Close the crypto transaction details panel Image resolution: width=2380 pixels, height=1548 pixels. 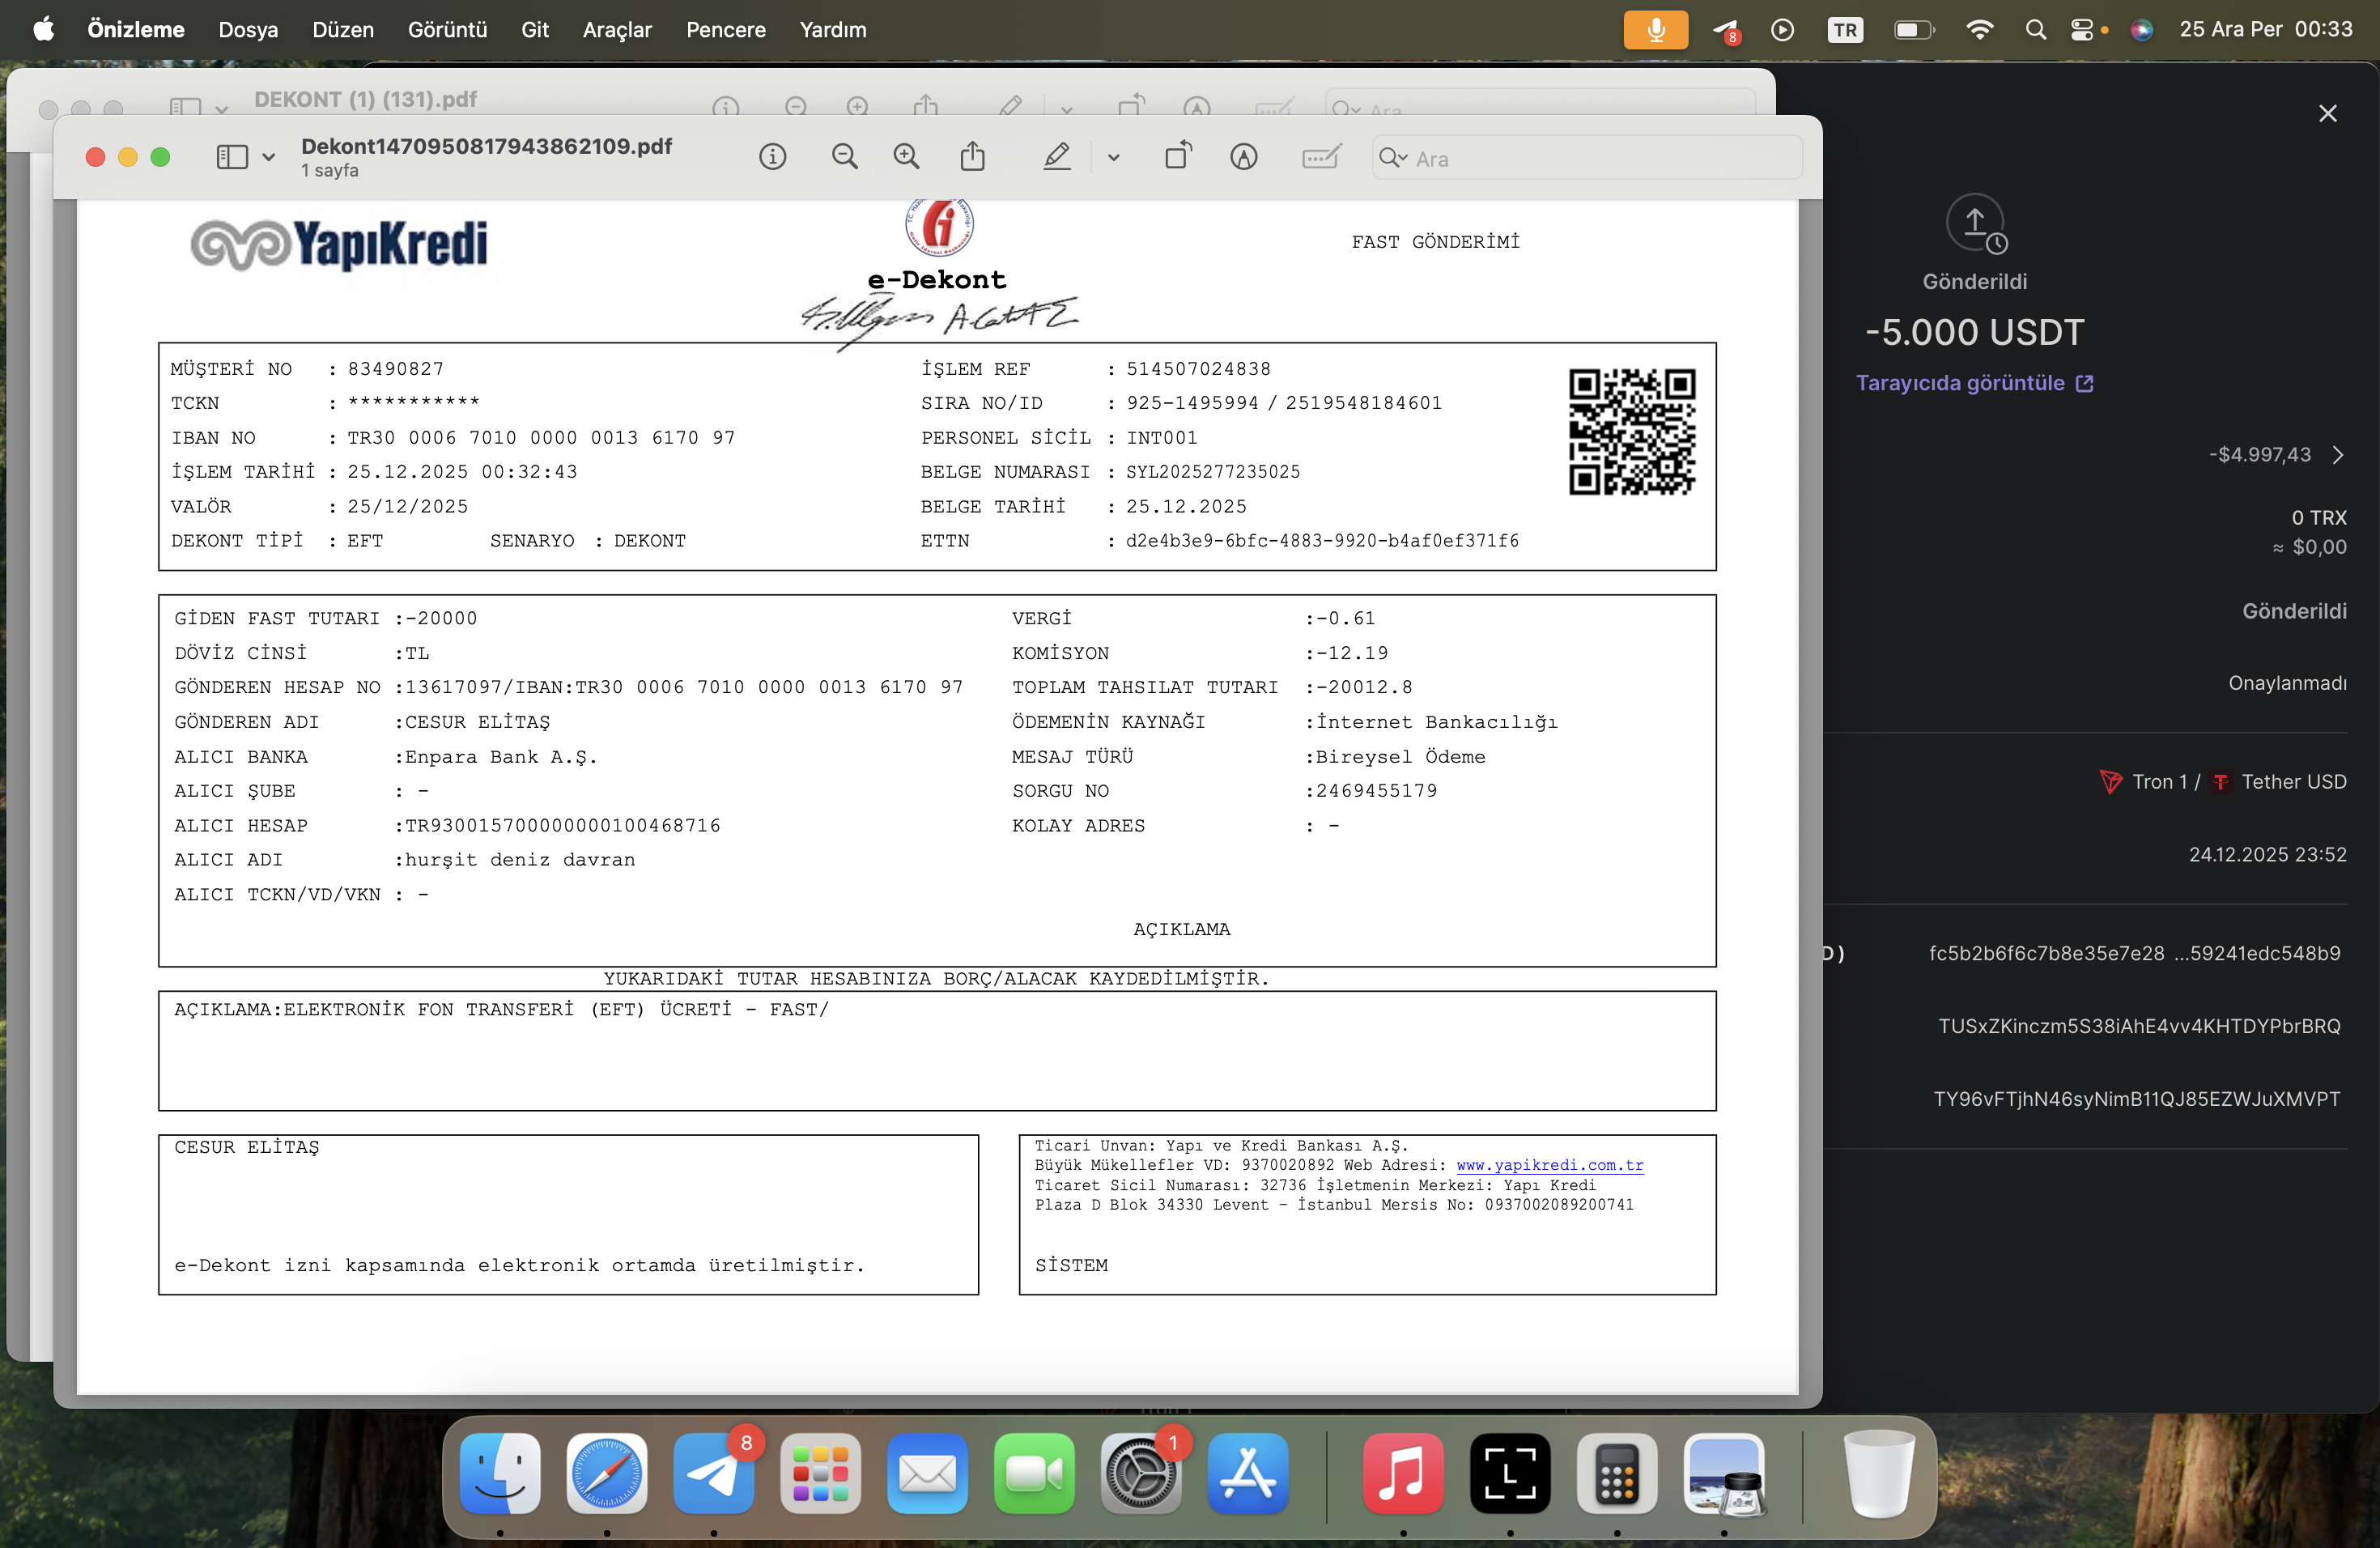2328,114
